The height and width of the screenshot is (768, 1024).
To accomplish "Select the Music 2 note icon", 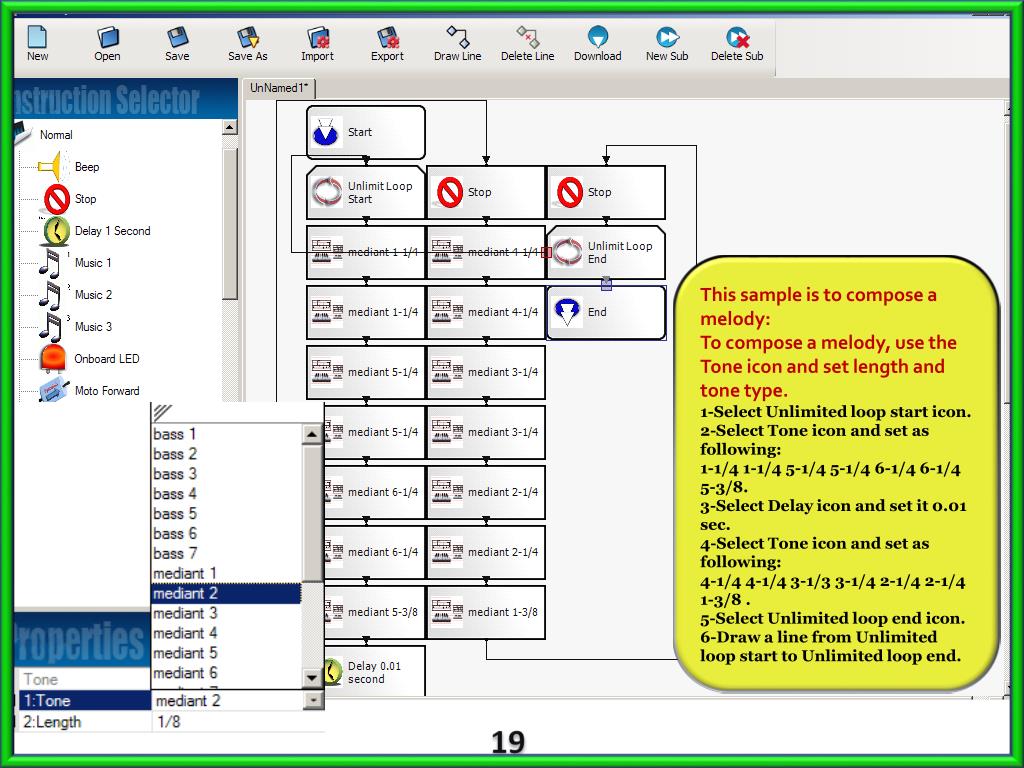I will pos(51,295).
